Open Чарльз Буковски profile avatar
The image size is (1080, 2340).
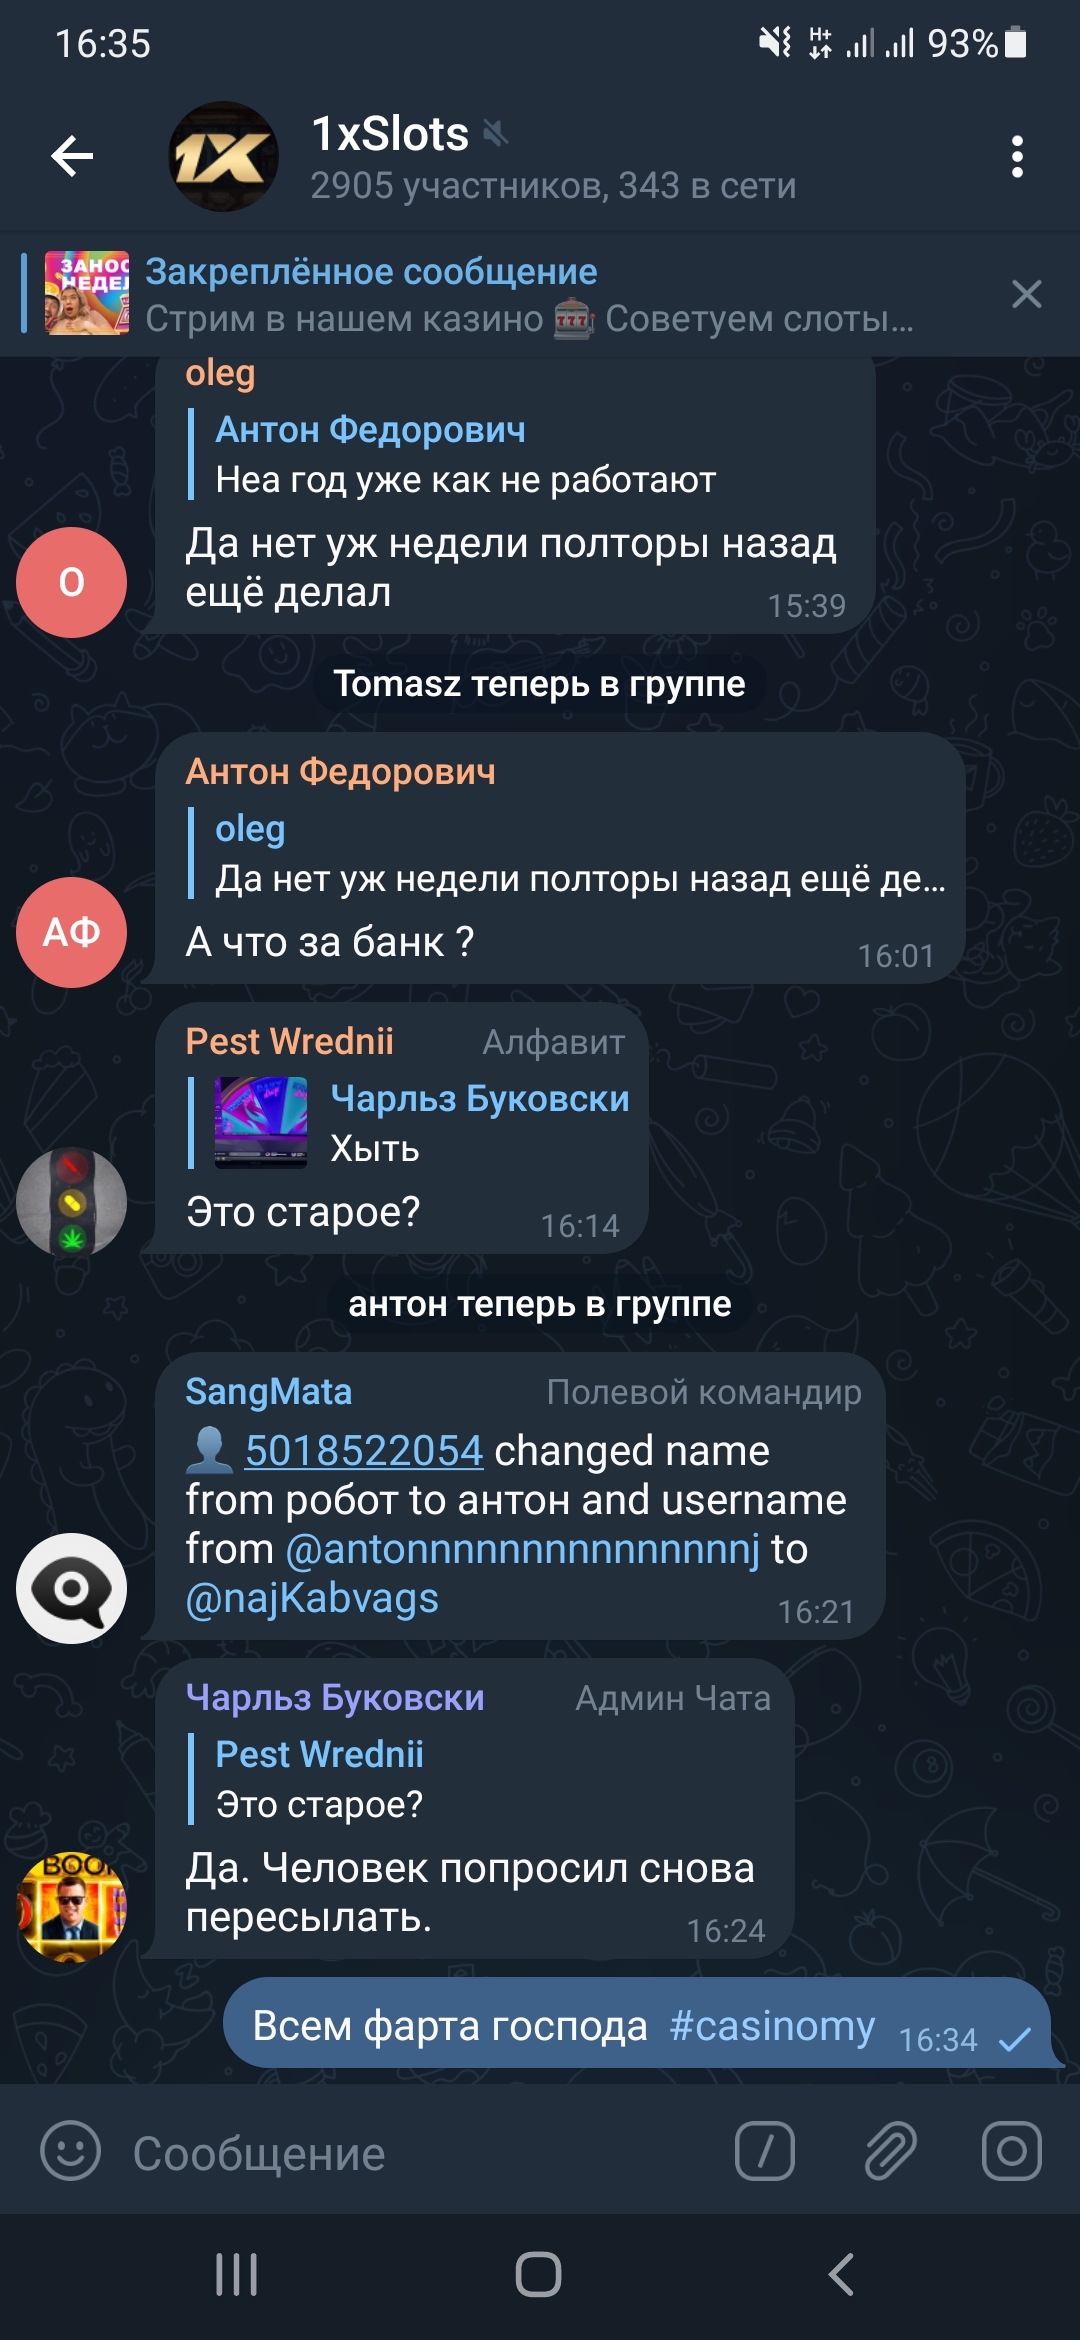click(x=71, y=1907)
